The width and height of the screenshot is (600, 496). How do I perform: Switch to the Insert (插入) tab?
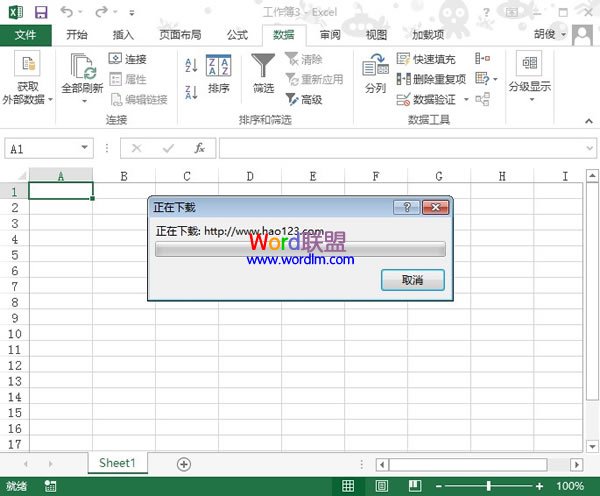click(x=123, y=35)
